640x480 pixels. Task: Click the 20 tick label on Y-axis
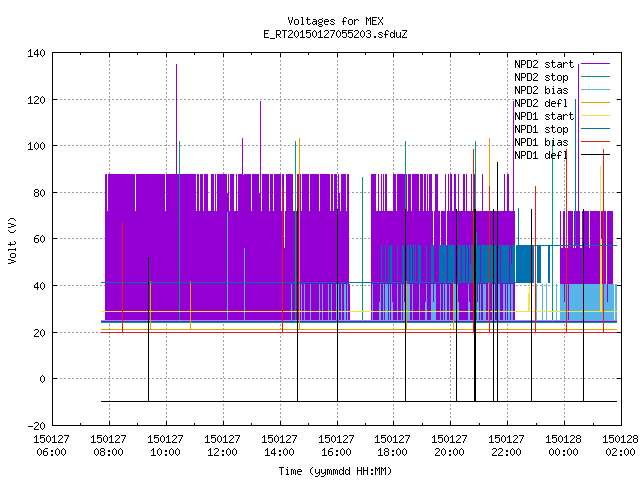coord(39,333)
